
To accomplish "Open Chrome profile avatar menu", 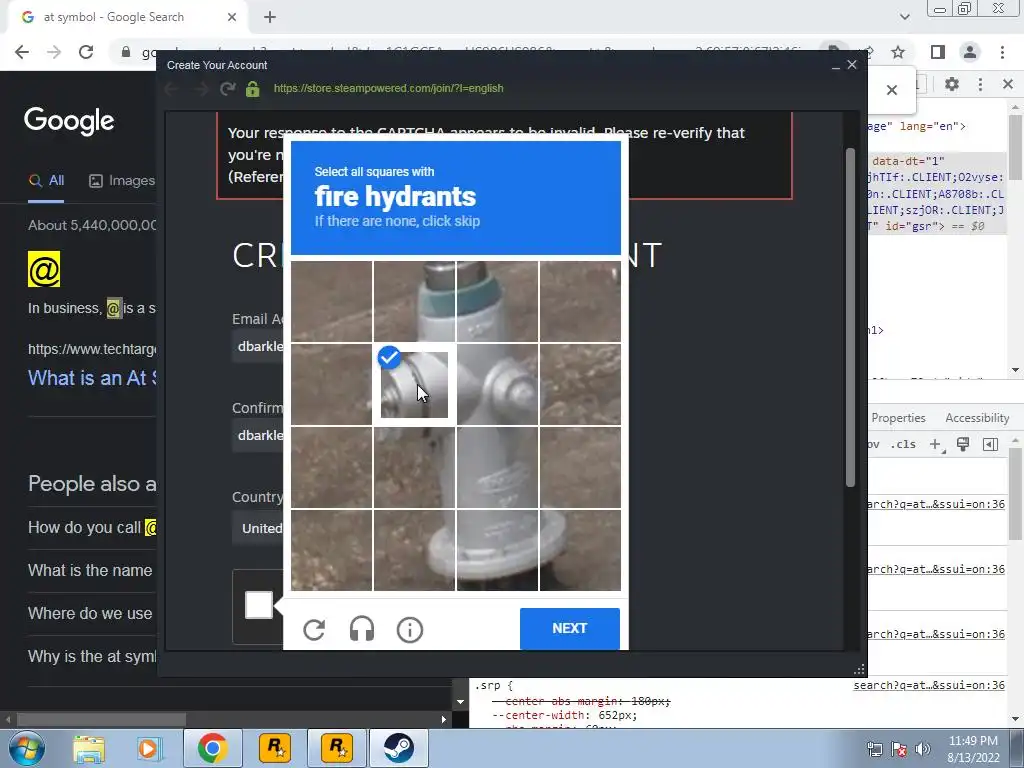I will pos(970,52).
